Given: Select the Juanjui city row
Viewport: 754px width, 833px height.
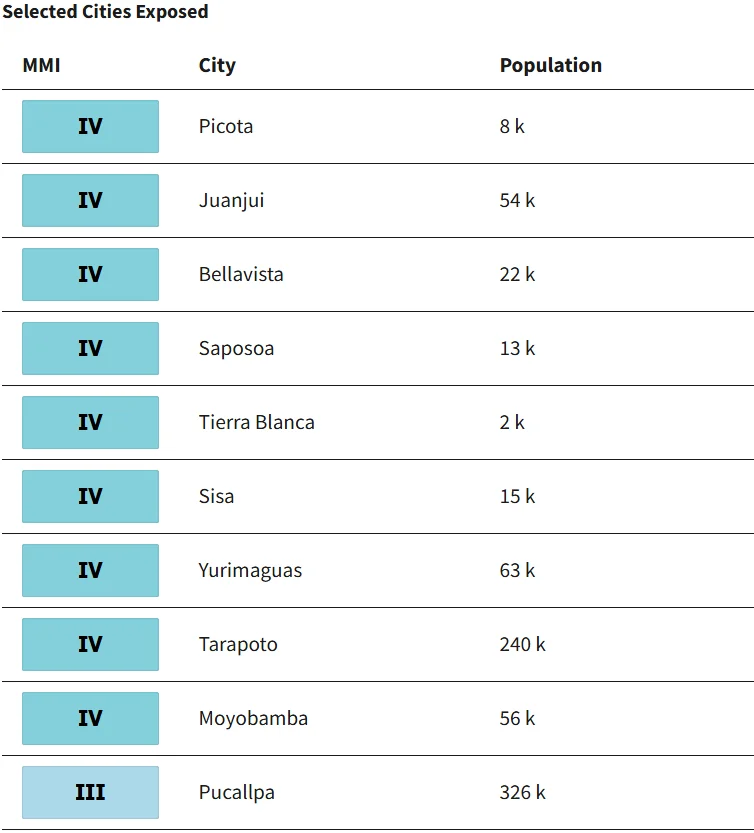Looking at the screenshot, I should [377, 200].
